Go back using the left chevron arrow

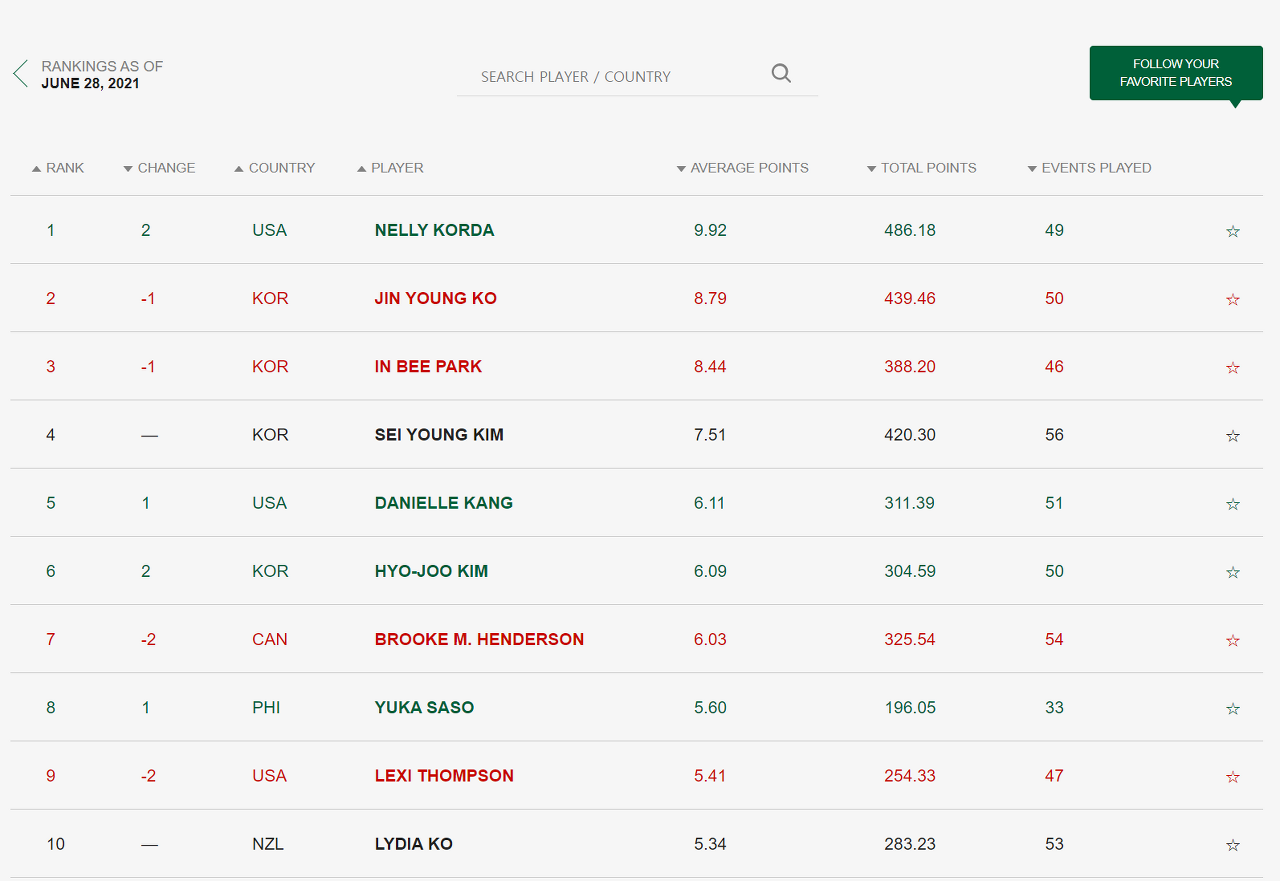[20, 74]
